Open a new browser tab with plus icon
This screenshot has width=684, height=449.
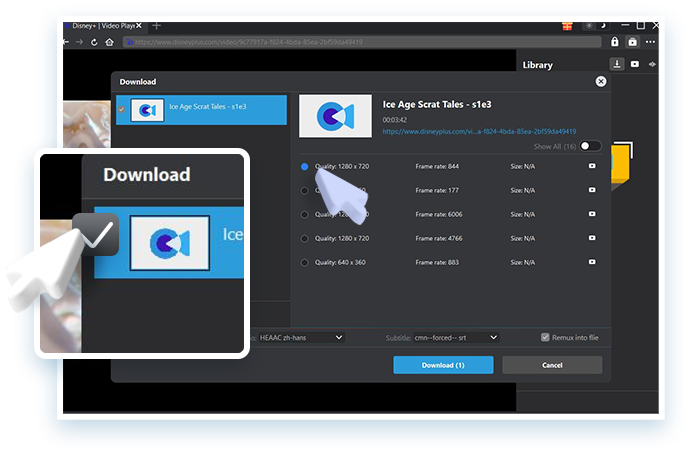(x=157, y=26)
